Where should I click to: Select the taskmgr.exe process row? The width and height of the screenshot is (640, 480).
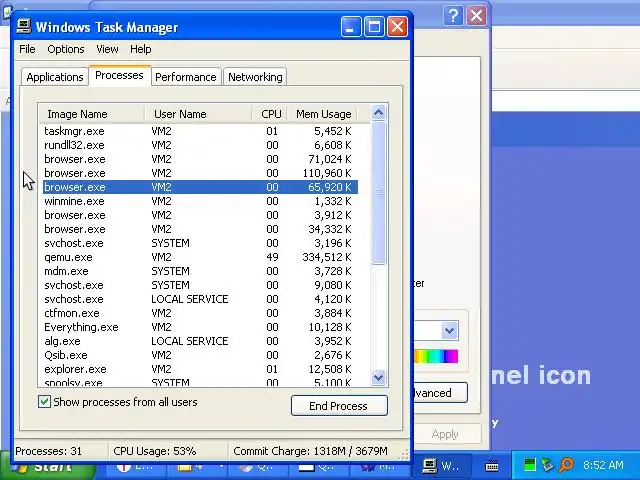200,131
